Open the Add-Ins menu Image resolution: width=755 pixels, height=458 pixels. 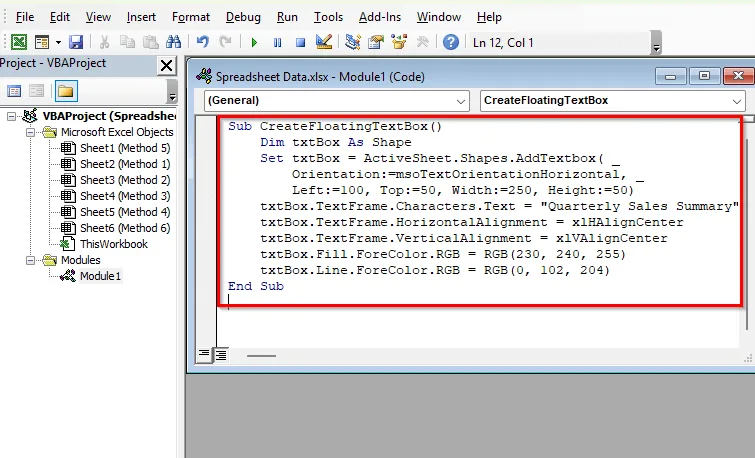tap(380, 17)
